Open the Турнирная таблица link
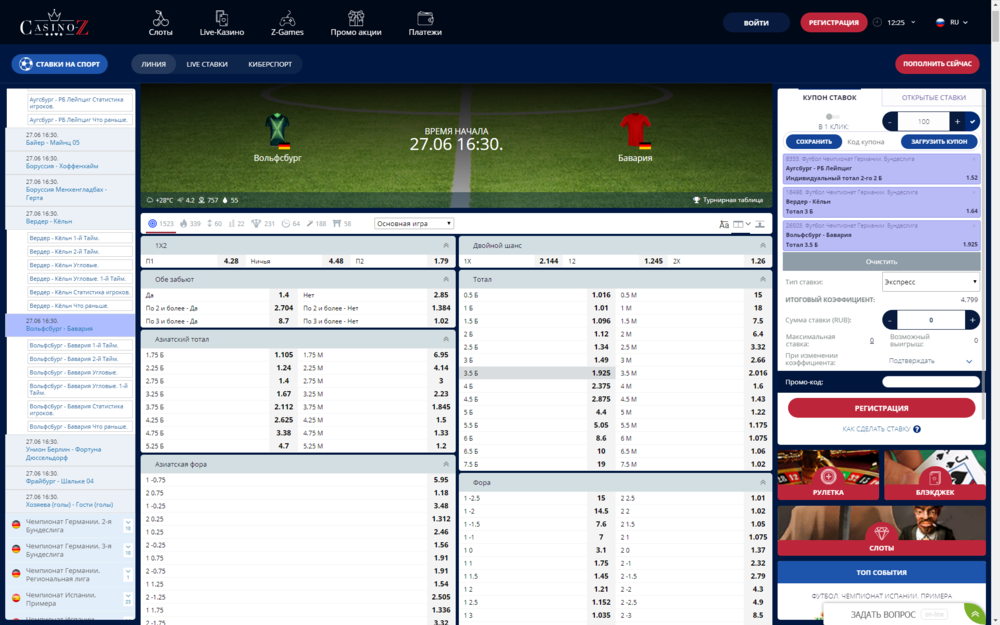 coord(728,200)
